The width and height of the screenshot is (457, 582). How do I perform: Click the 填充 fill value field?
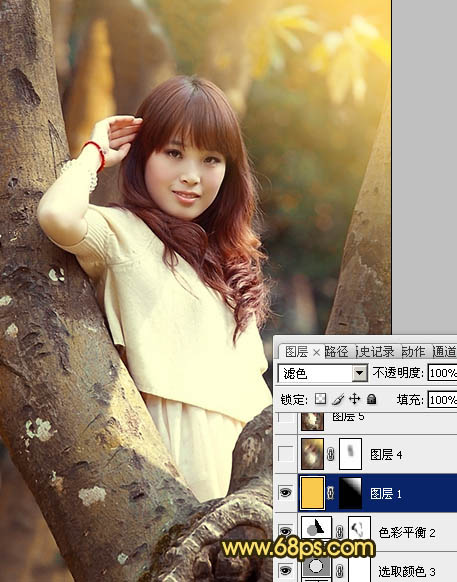pyautogui.click(x=442, y=399)
